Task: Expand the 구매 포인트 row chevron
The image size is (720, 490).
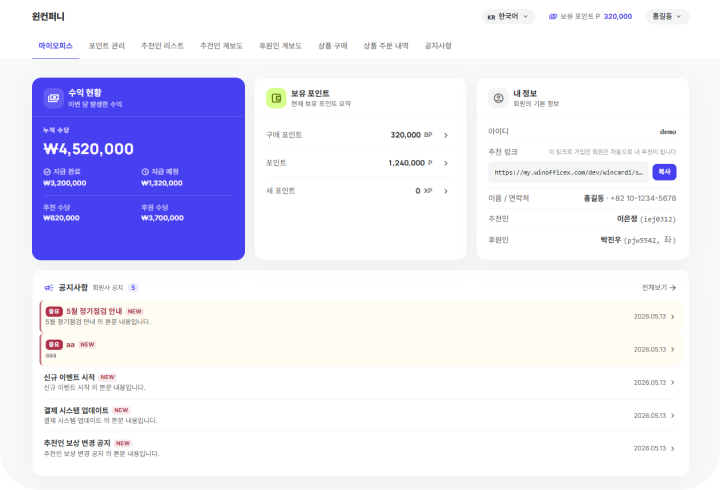Action: coord(446,135)
